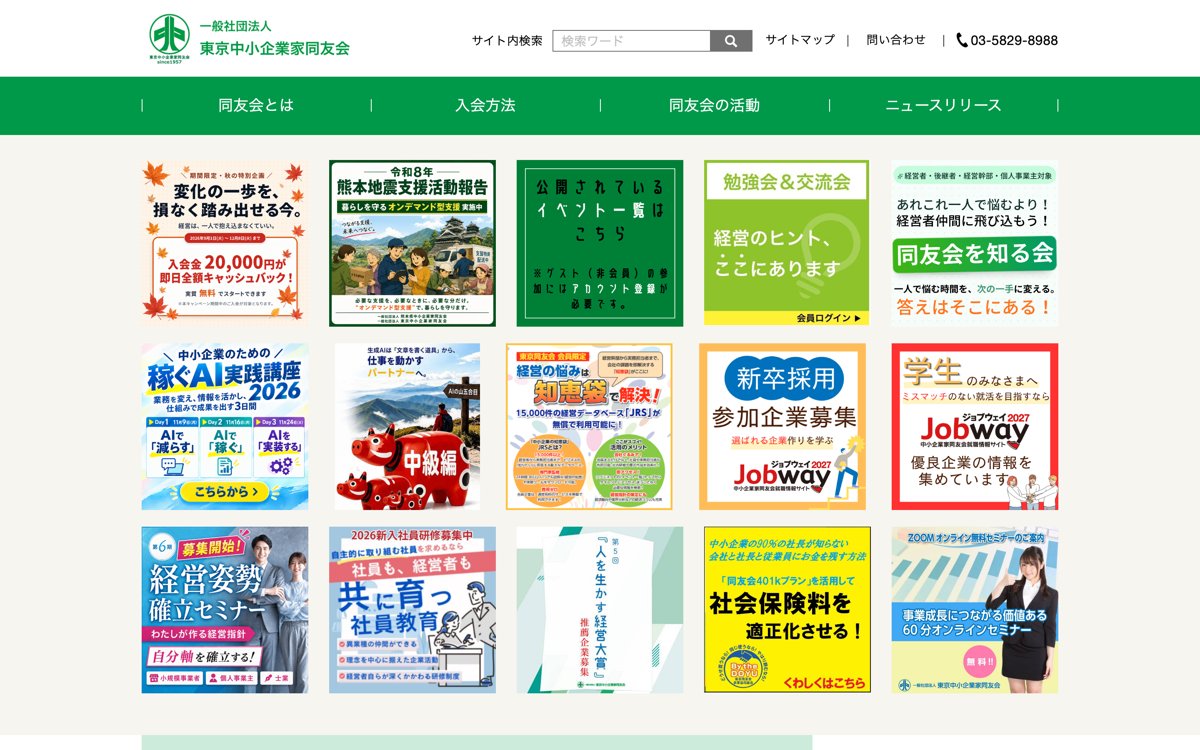Screen dimensions: 1200x750
Task: Click the magnifier search button
Action: coord(731,41)
